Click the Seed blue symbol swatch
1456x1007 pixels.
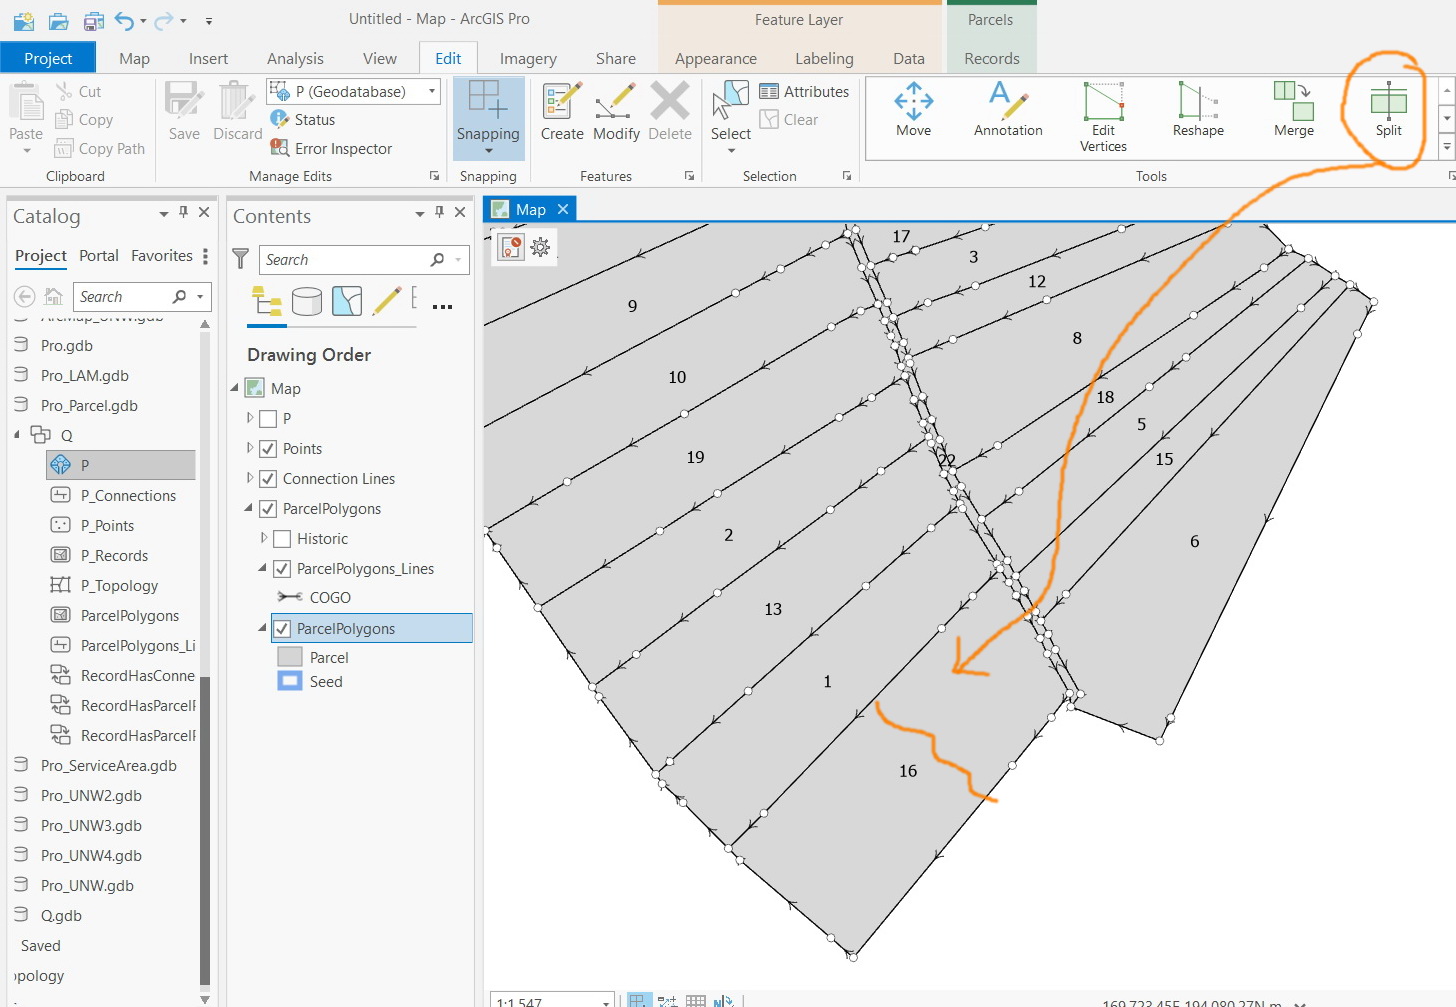(290, 681)
